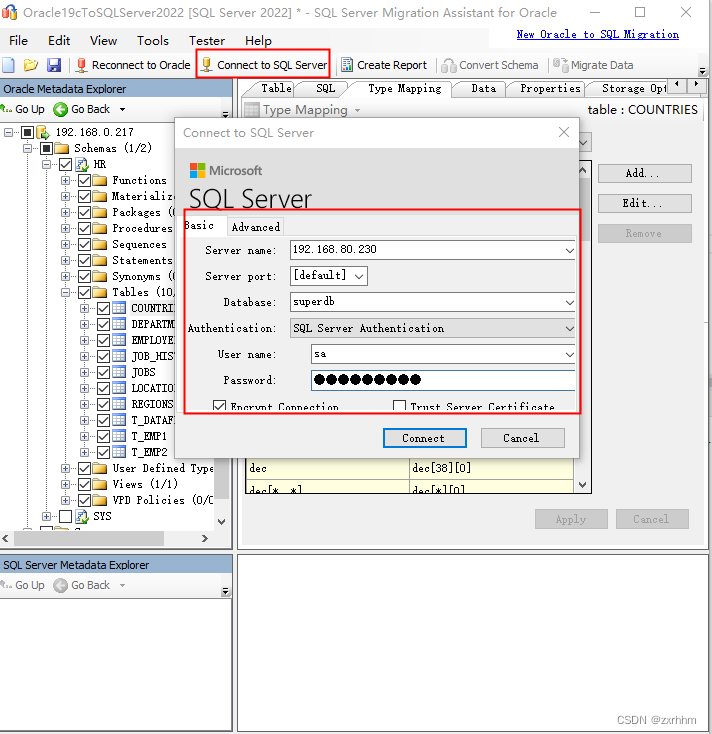Image resolution: width=712 pixels, height=734 pixels.
Task: Click the Open Project folder icon
Action: click(31, 65)
